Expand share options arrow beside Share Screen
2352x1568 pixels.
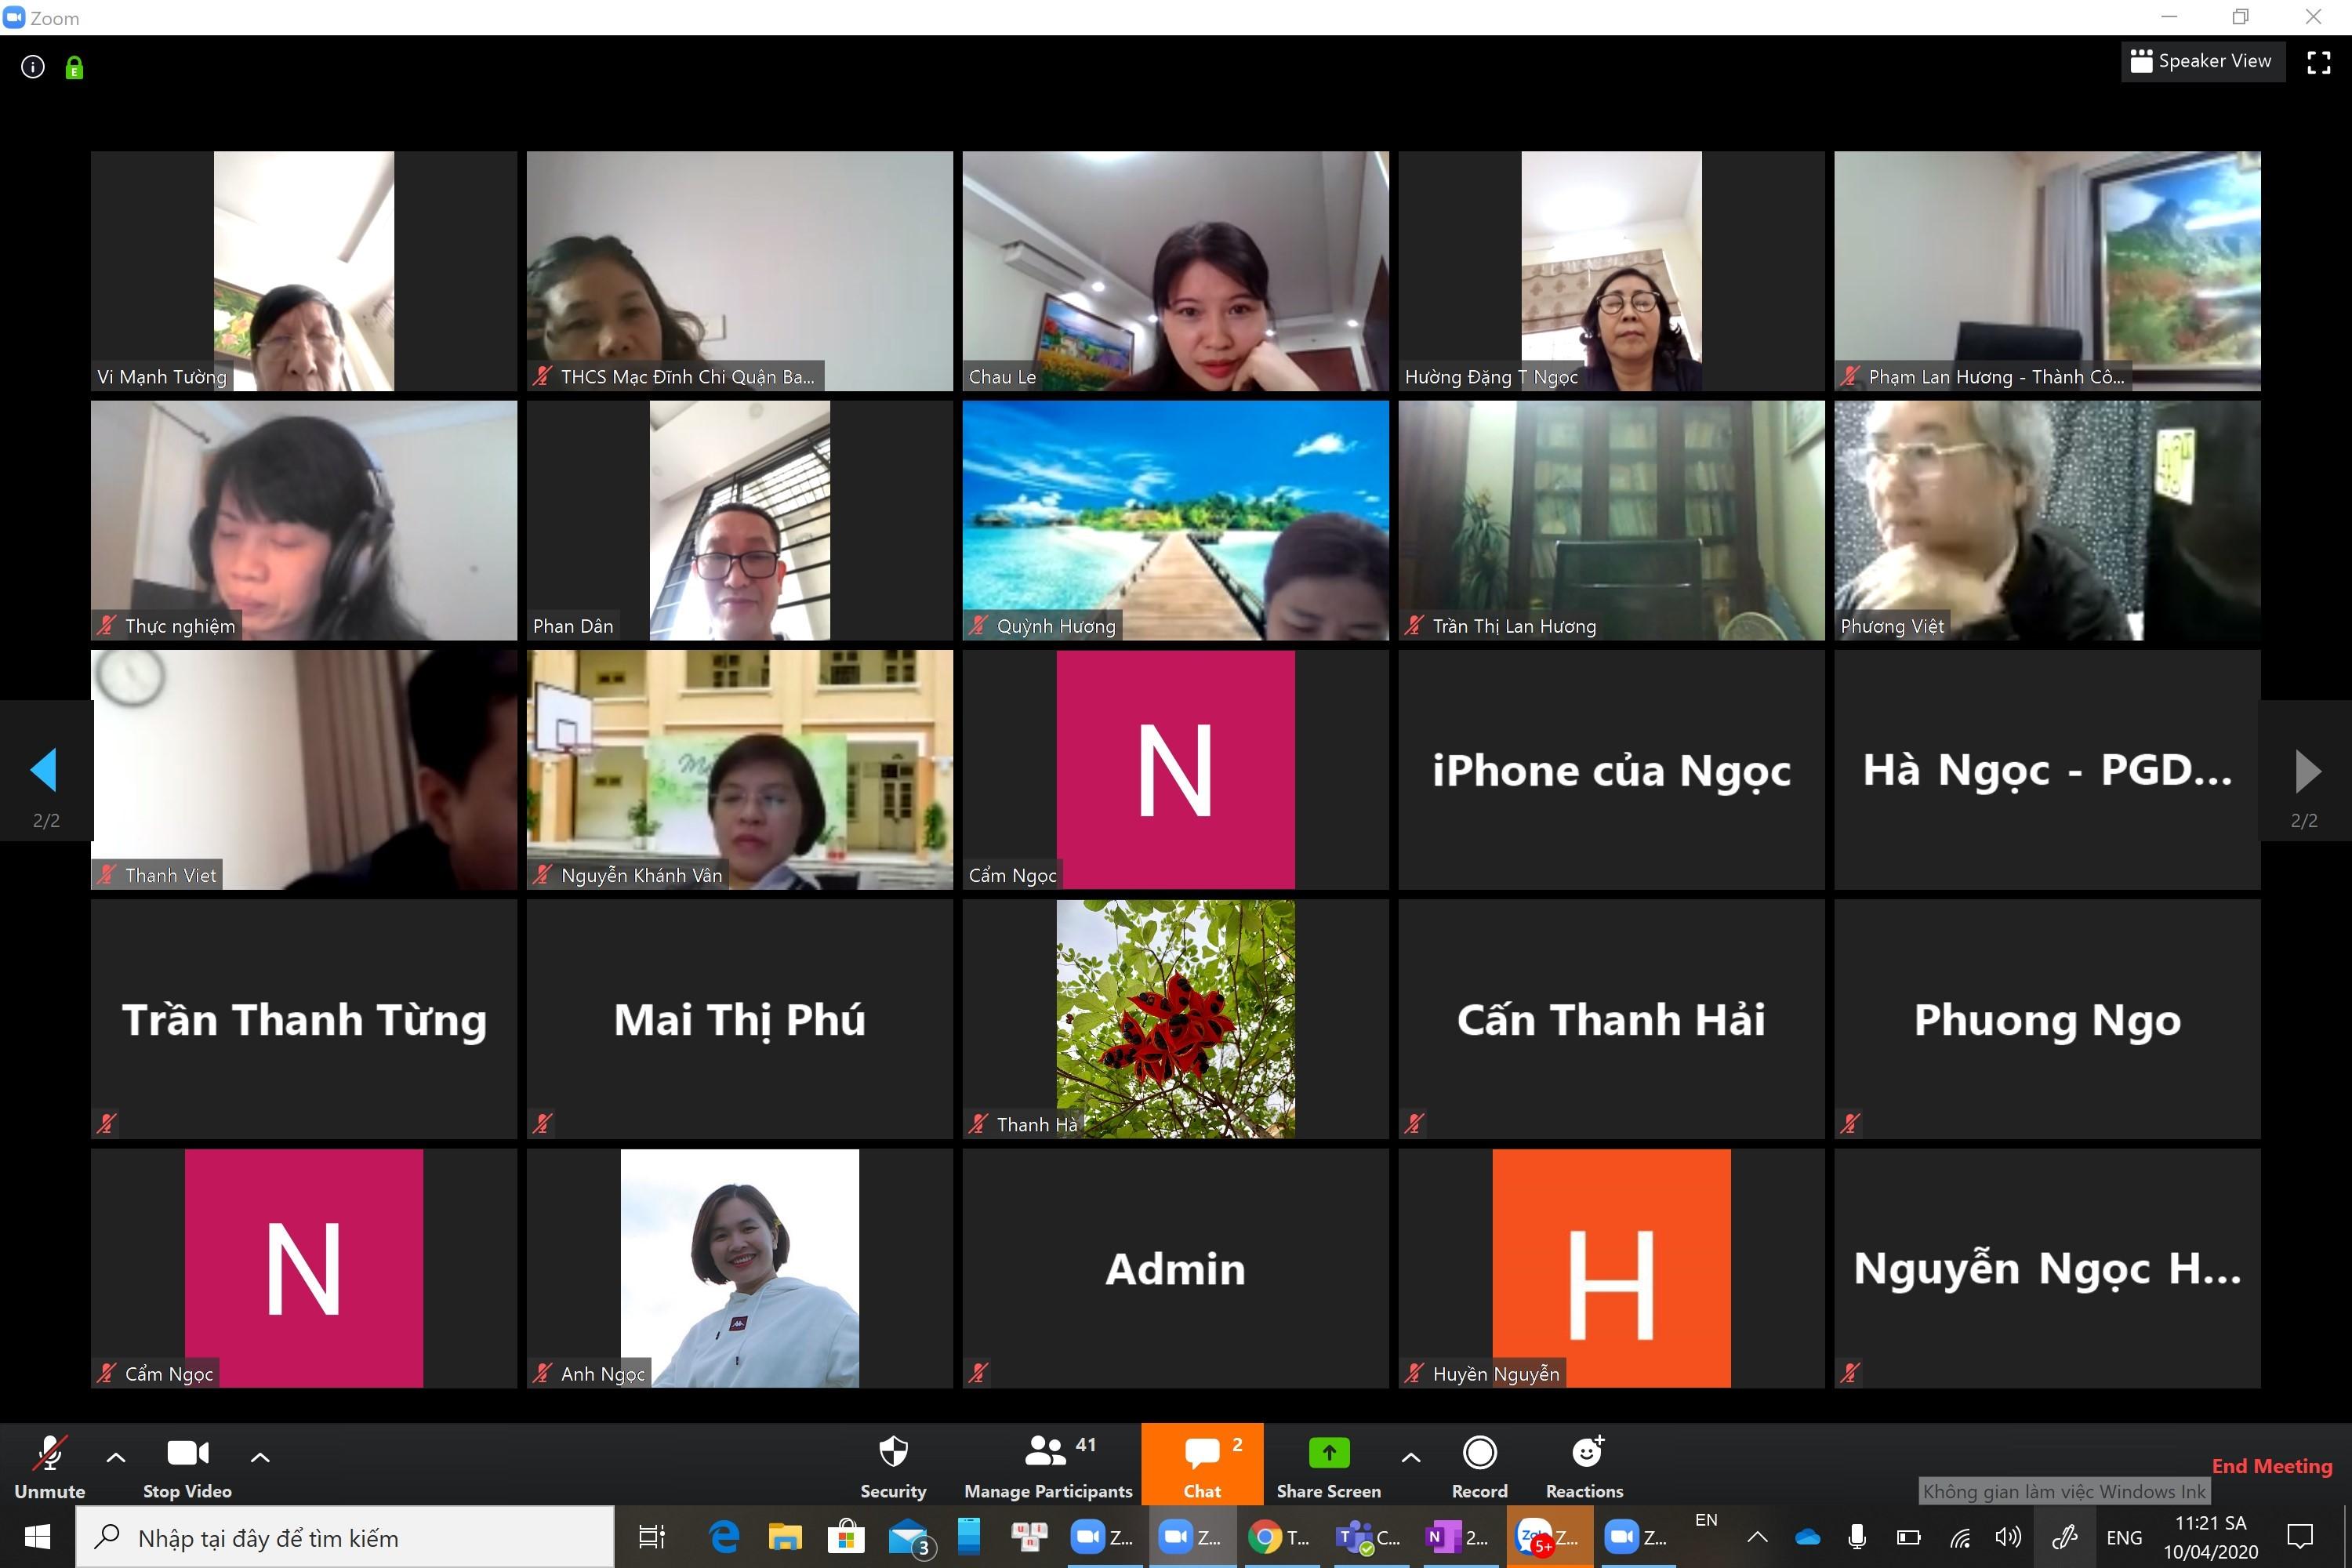(1410, 1457)
